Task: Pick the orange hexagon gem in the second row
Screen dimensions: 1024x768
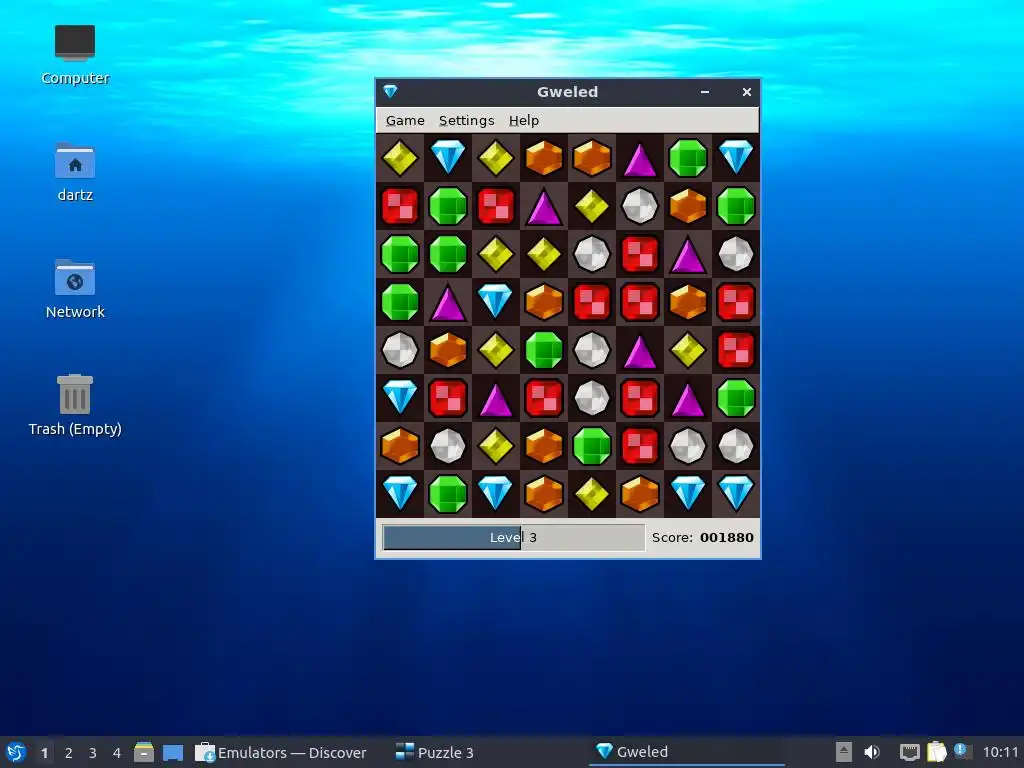Action: click(688, 206)
